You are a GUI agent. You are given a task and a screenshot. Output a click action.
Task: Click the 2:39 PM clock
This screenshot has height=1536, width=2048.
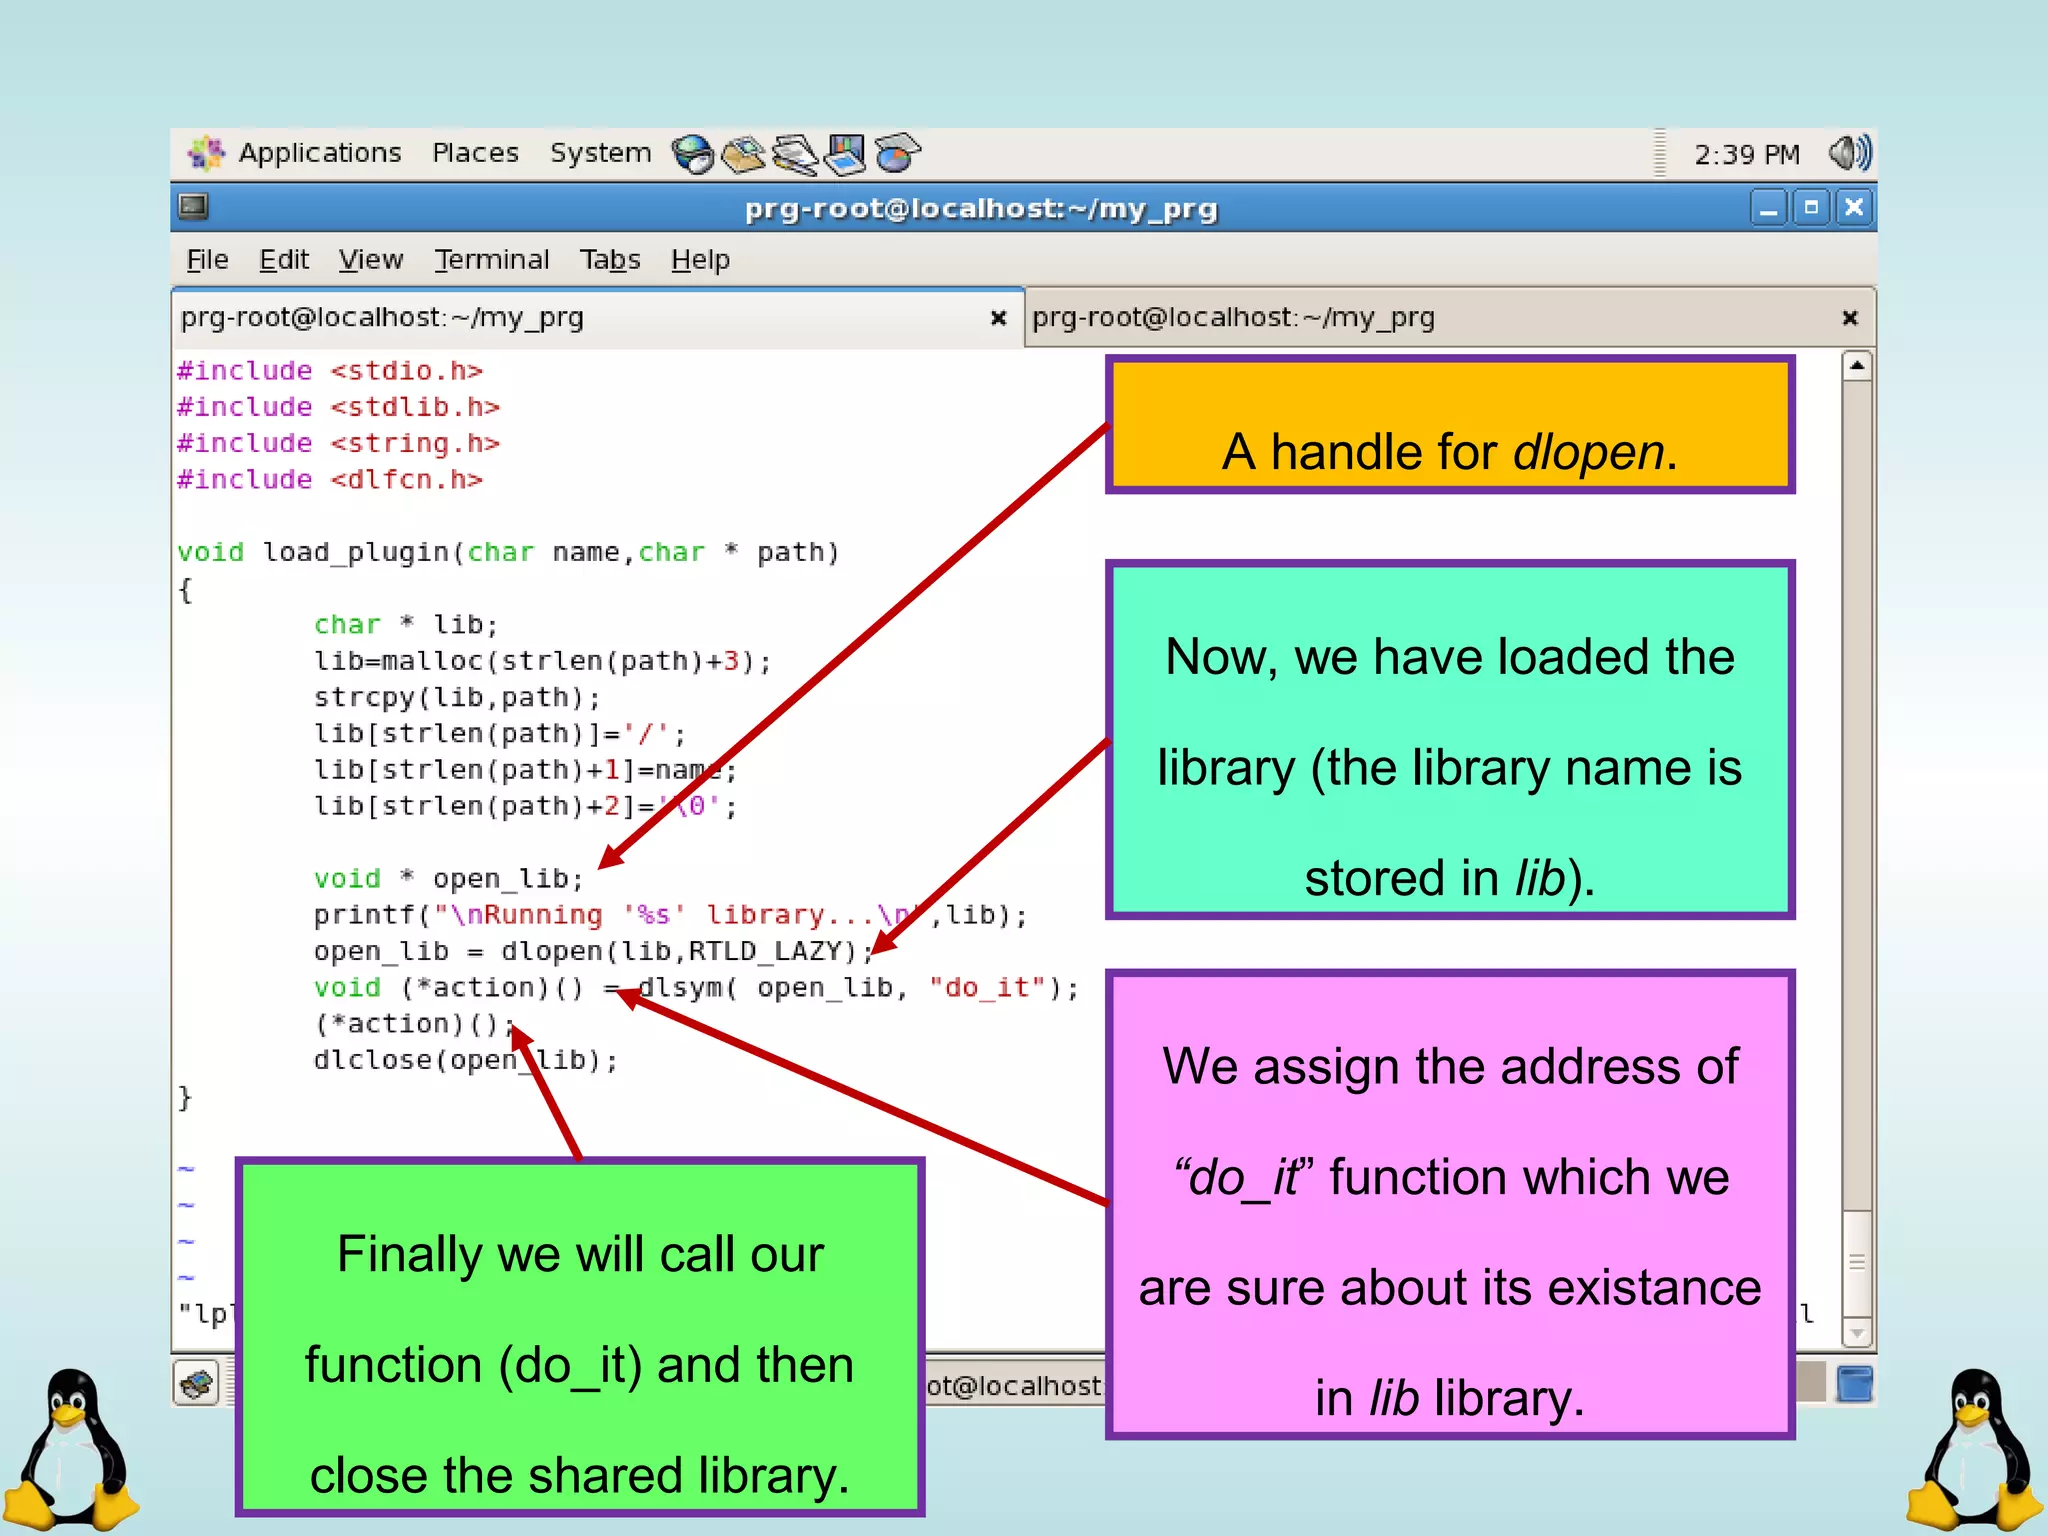[x=1746, y=154]
